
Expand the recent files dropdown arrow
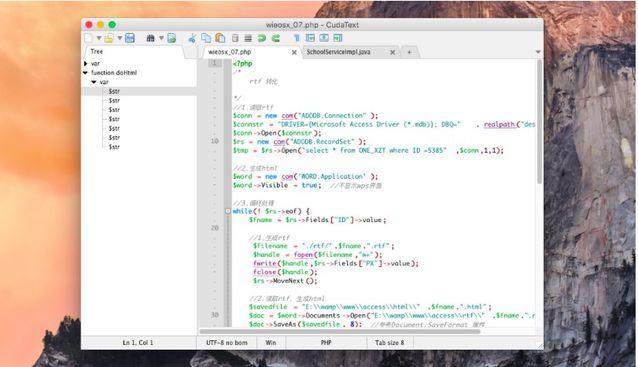(120, 38)
